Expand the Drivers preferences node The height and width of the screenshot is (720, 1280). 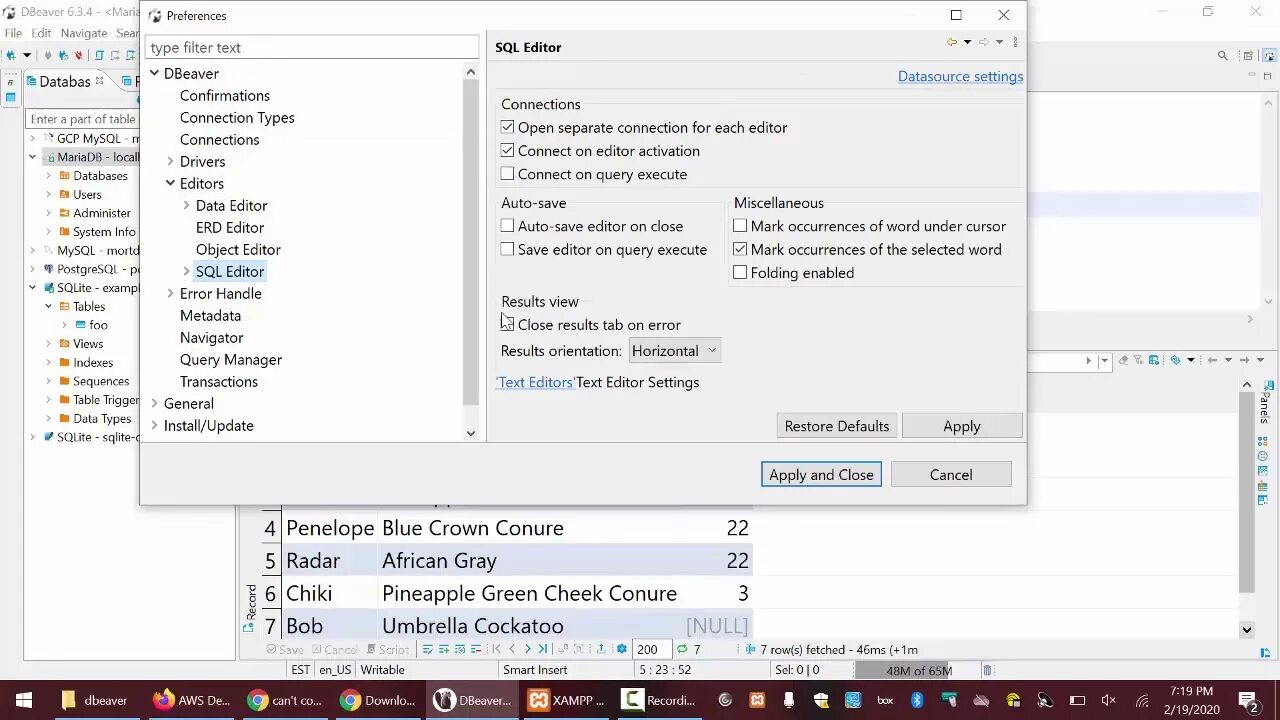click(170, 161)
